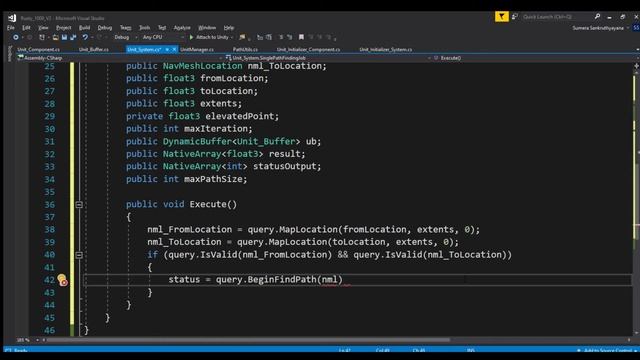This screenshot has width=640, height=360.
Task: Click the Navigate Backward toolbar icon
Action: click(16, 37)
